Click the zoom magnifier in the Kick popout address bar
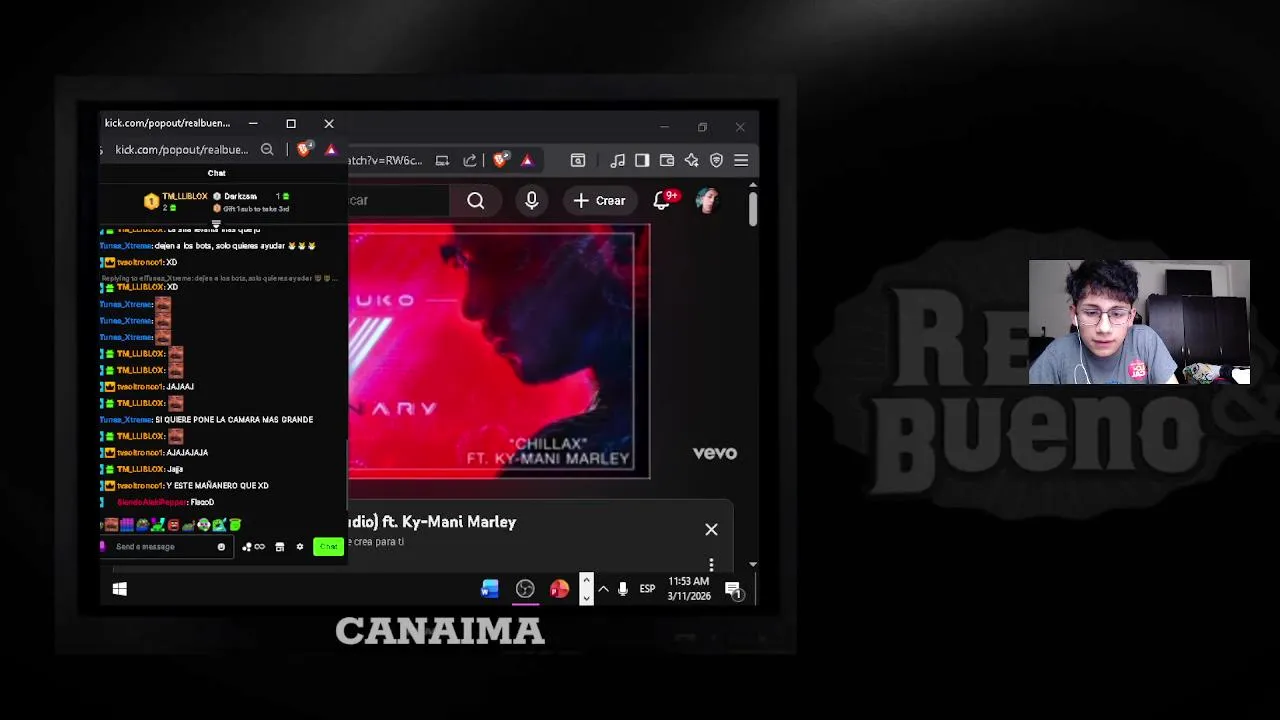 pyautogui.click(x=267, y=150)
